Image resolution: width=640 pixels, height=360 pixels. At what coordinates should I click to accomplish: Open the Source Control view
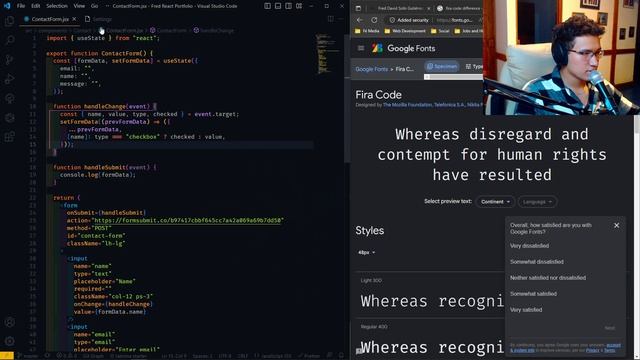tap(9, 60)
